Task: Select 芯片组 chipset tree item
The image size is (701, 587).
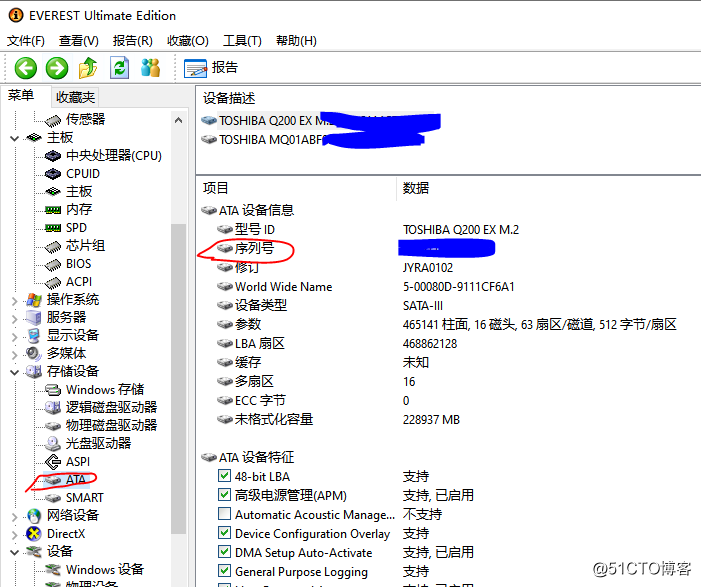Action: pyautogui.click(x=85, y=245)
